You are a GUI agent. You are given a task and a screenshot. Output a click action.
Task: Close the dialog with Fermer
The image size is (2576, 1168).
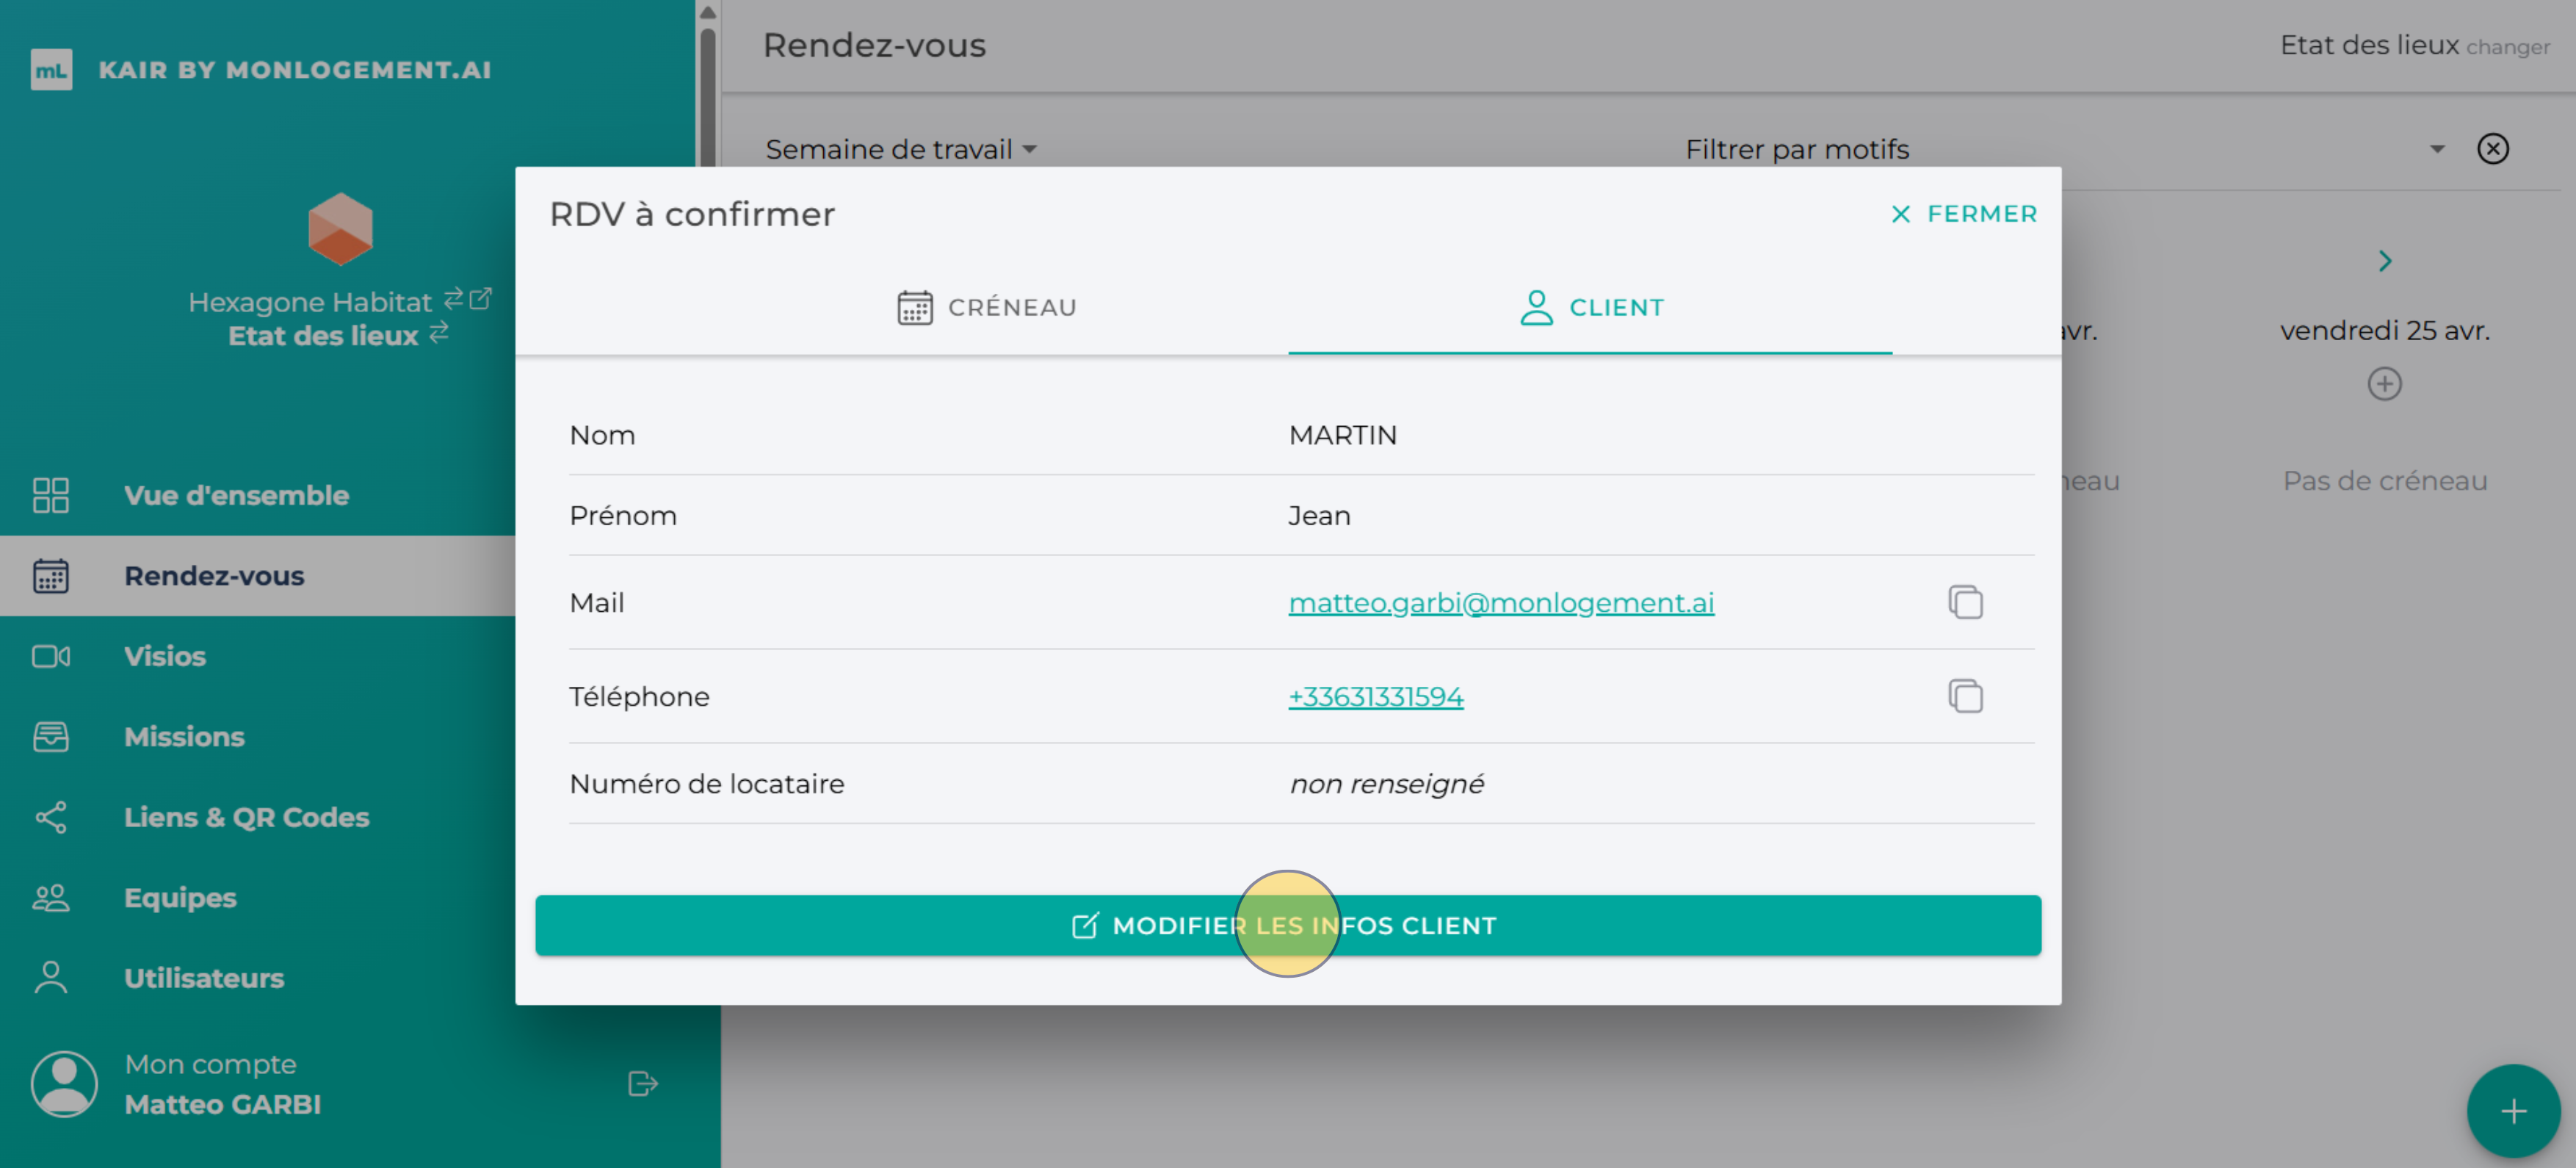[1963, 214]
